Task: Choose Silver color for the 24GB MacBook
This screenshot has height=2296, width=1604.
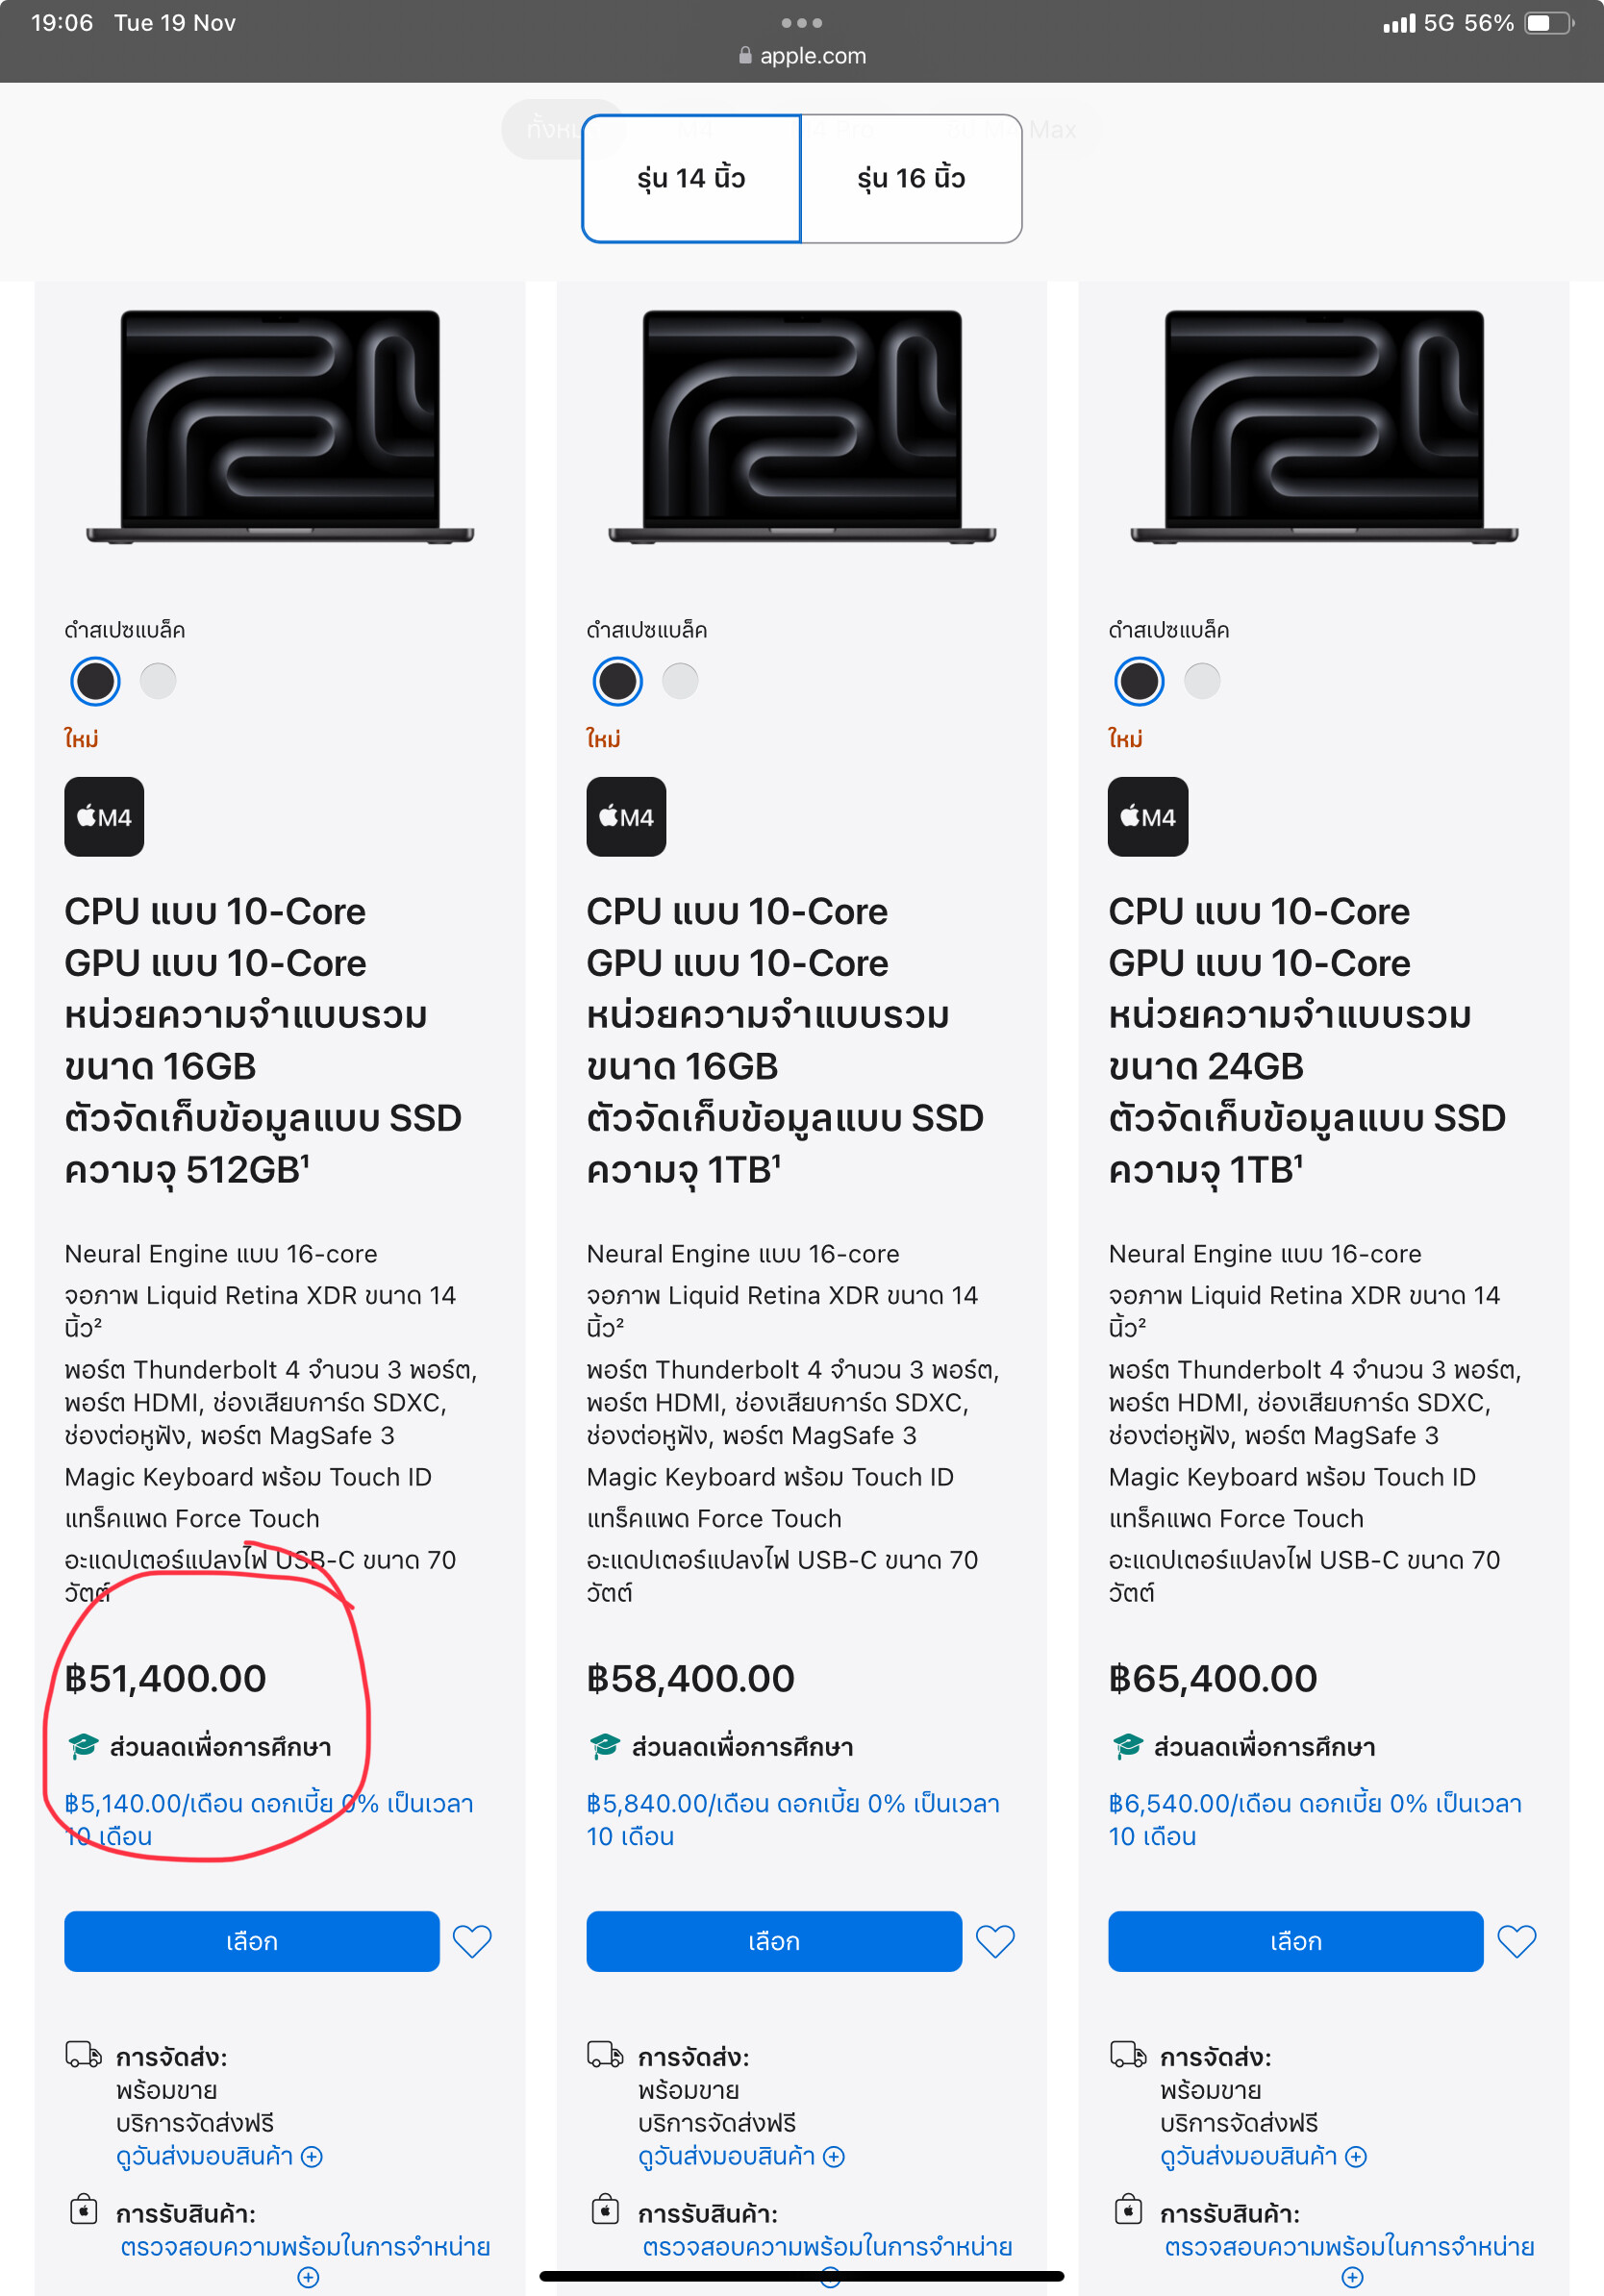Action: click(x=1202, y=681)
